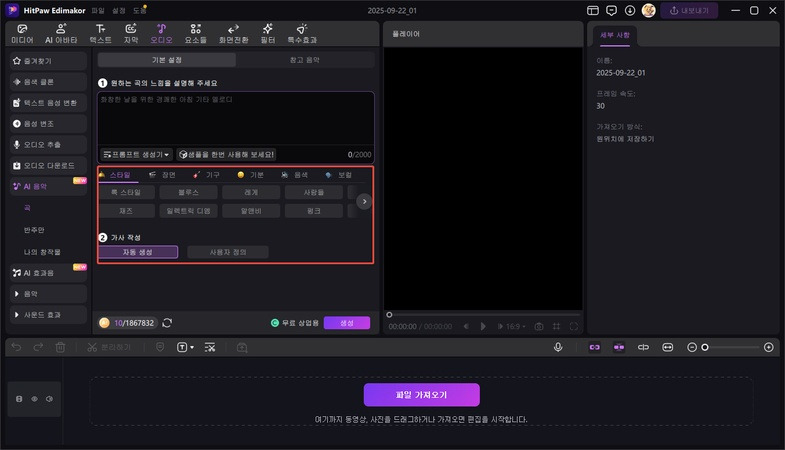The height and width of the screenshot is (450, 785).
Task: Open the 필터 filters tool
Action: coord(268,34)
